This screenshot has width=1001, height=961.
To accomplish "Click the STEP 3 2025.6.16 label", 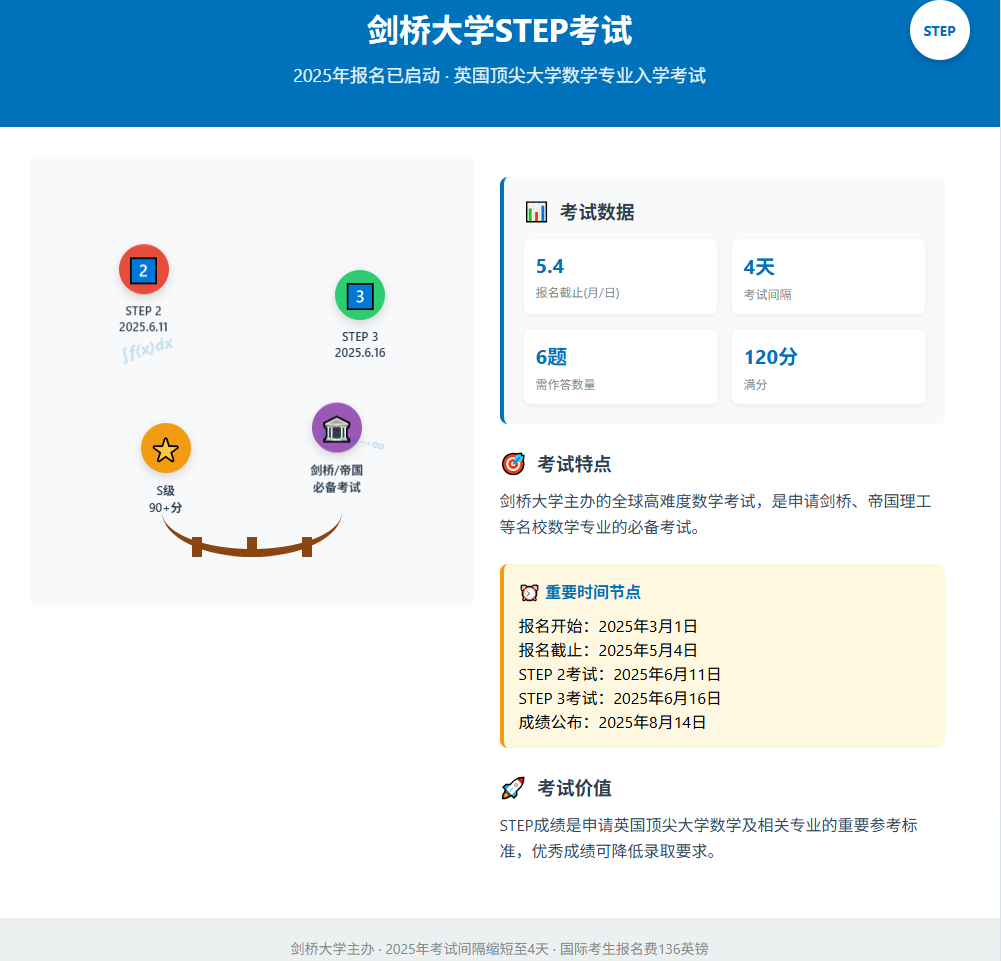I will 360,345.
